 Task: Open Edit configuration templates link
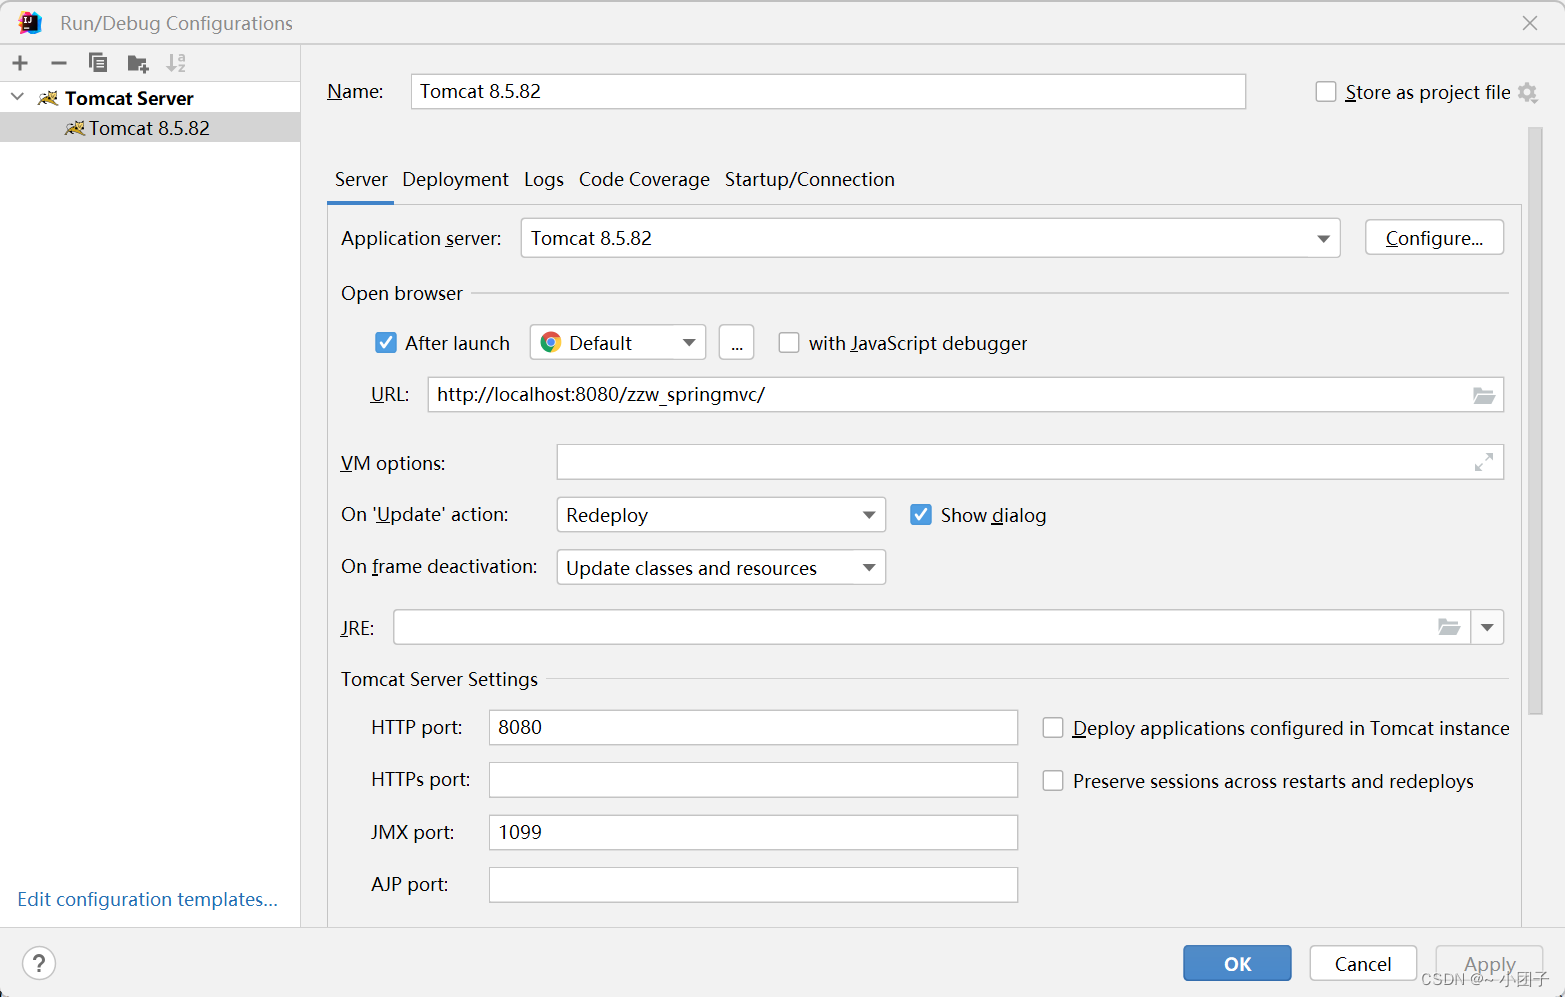[148, 899]
